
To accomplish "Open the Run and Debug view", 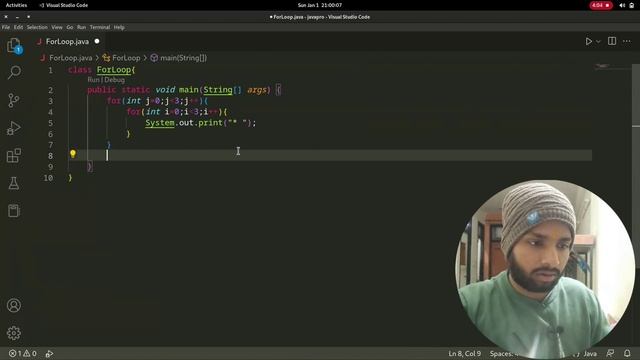I will click(13, 128).
